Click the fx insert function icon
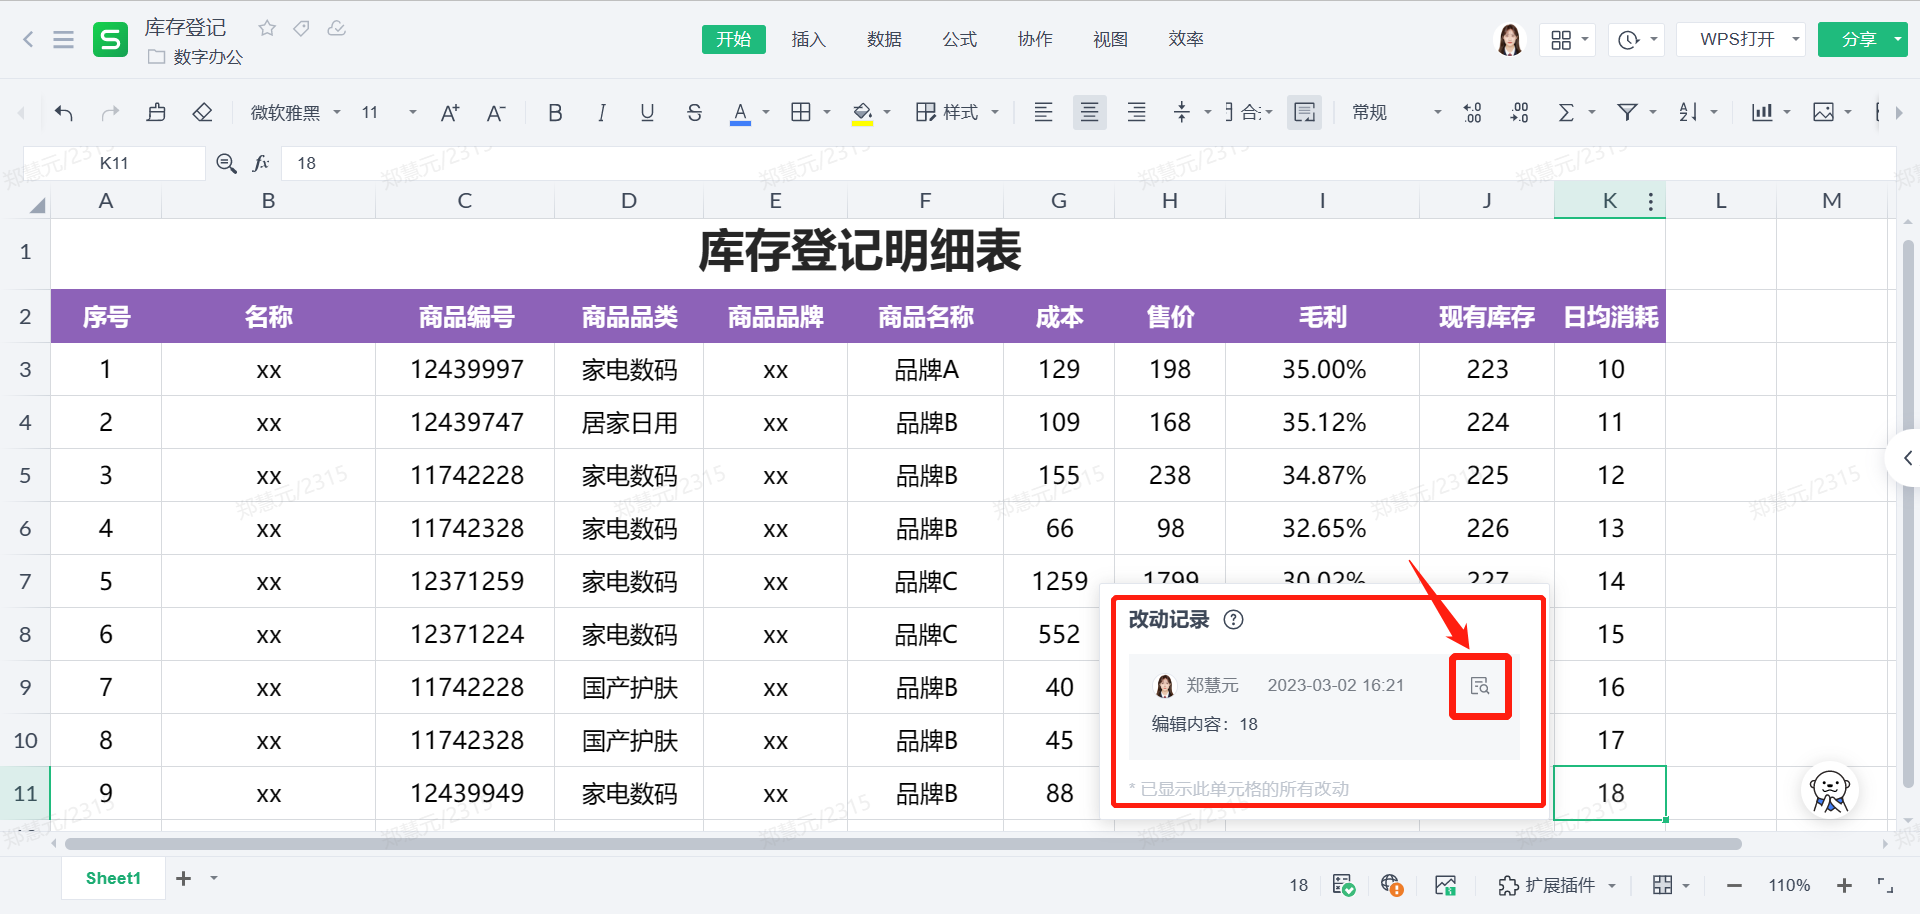The width and height of the screenshot is (1920, 914). [261, 163]
